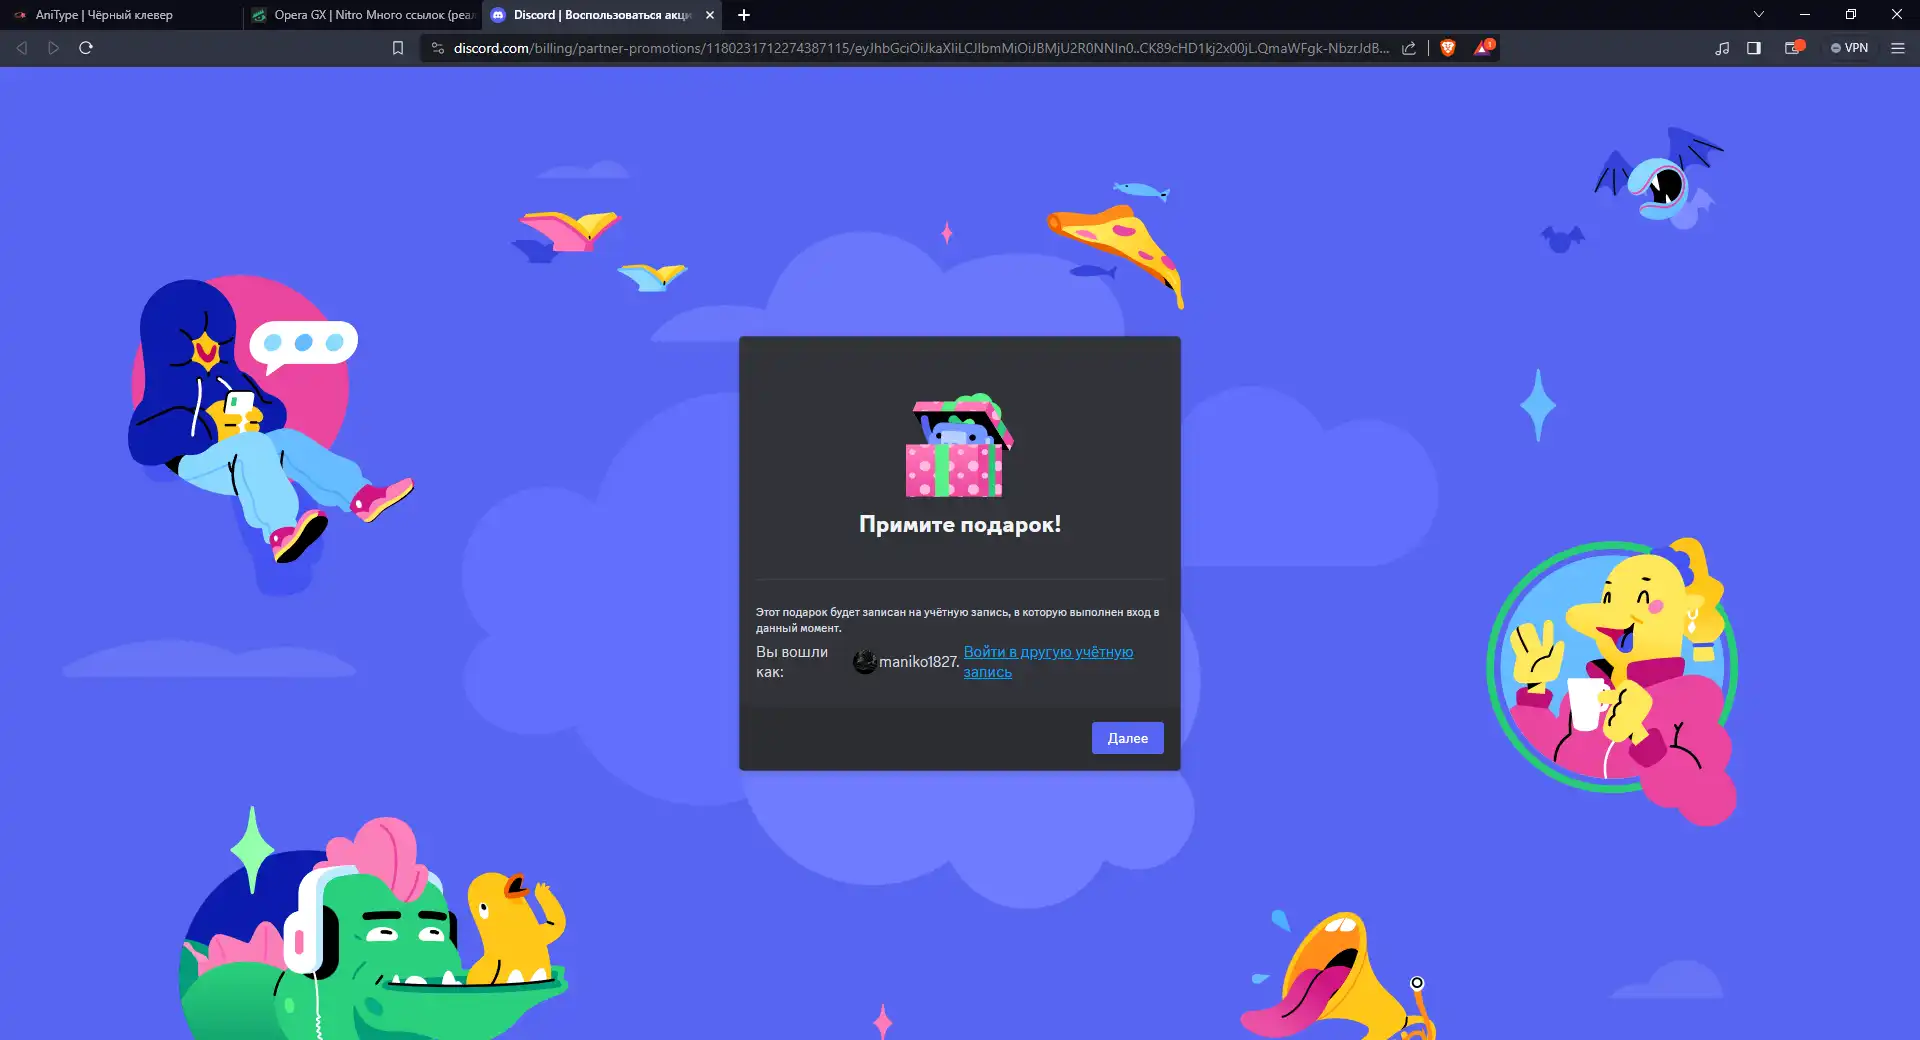Open a new browser tab
The image size is (1920, 1040).
click(x=744, y=15)
